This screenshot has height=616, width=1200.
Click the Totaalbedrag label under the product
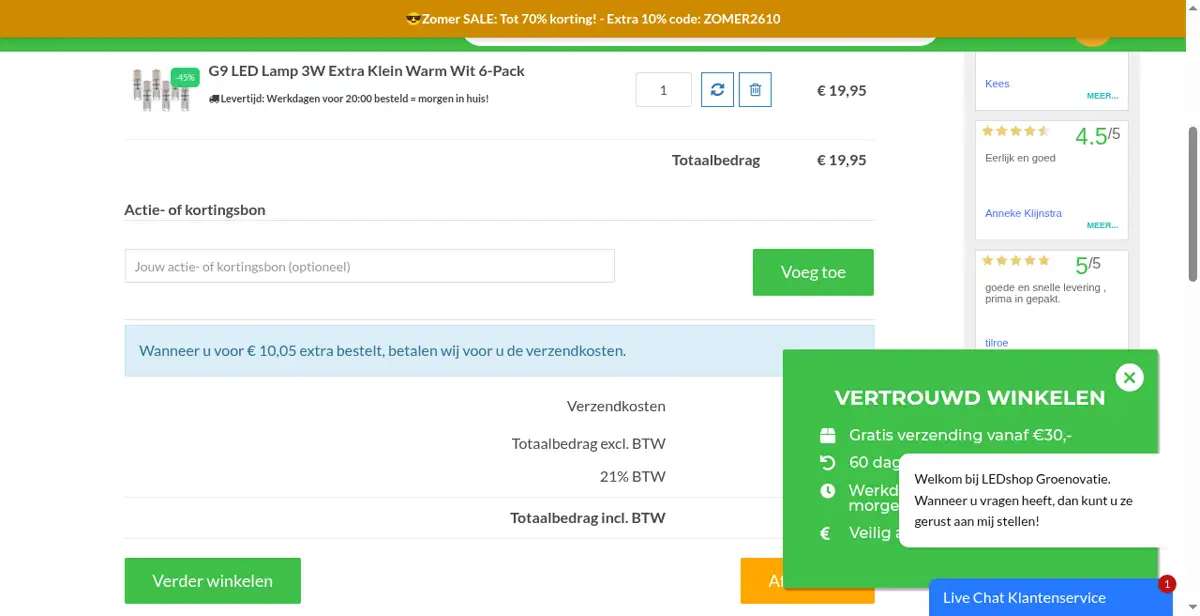point(716,160)
